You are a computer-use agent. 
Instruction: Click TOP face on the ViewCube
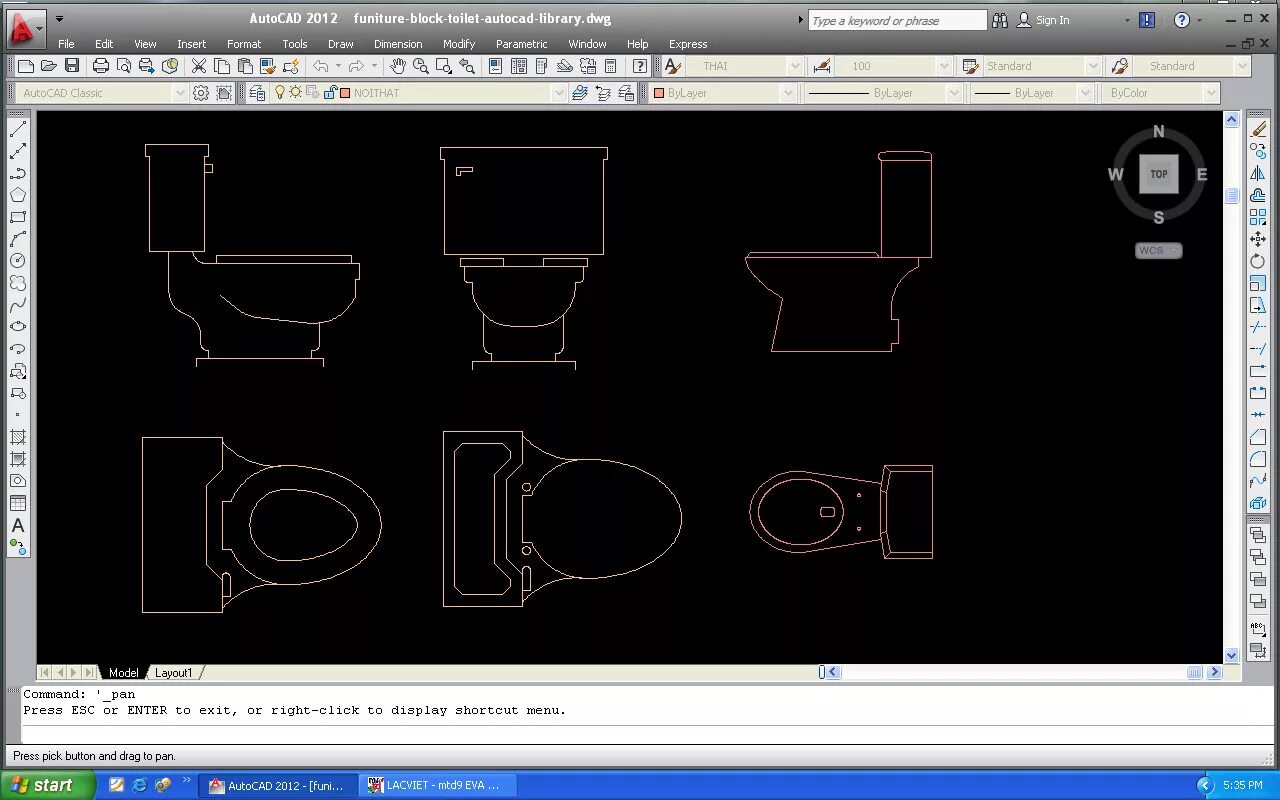(x=1158, y=174)
